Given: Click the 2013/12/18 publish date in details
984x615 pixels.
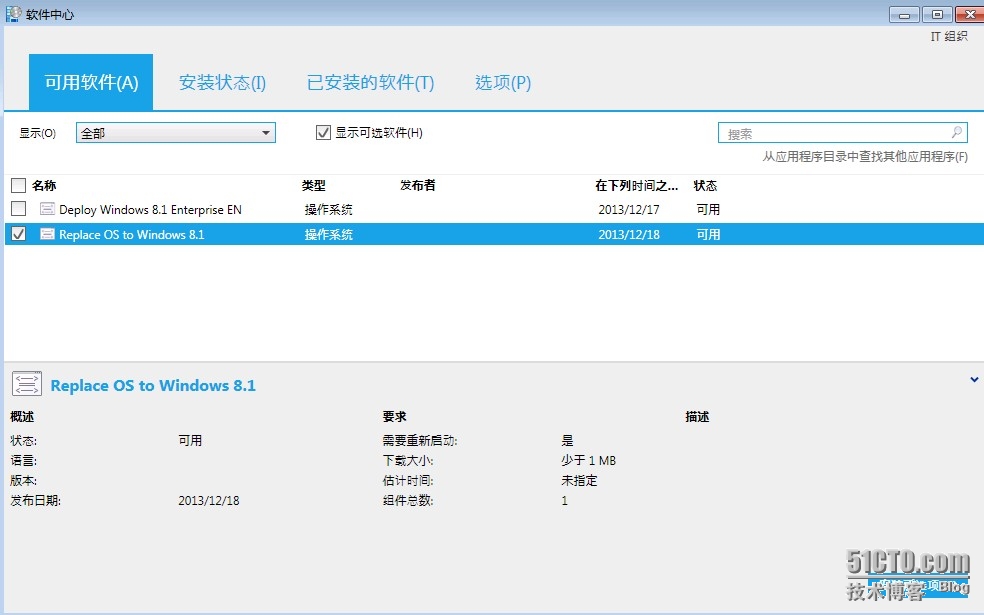Looking at the screenshot, I should (x=209, y=501).
